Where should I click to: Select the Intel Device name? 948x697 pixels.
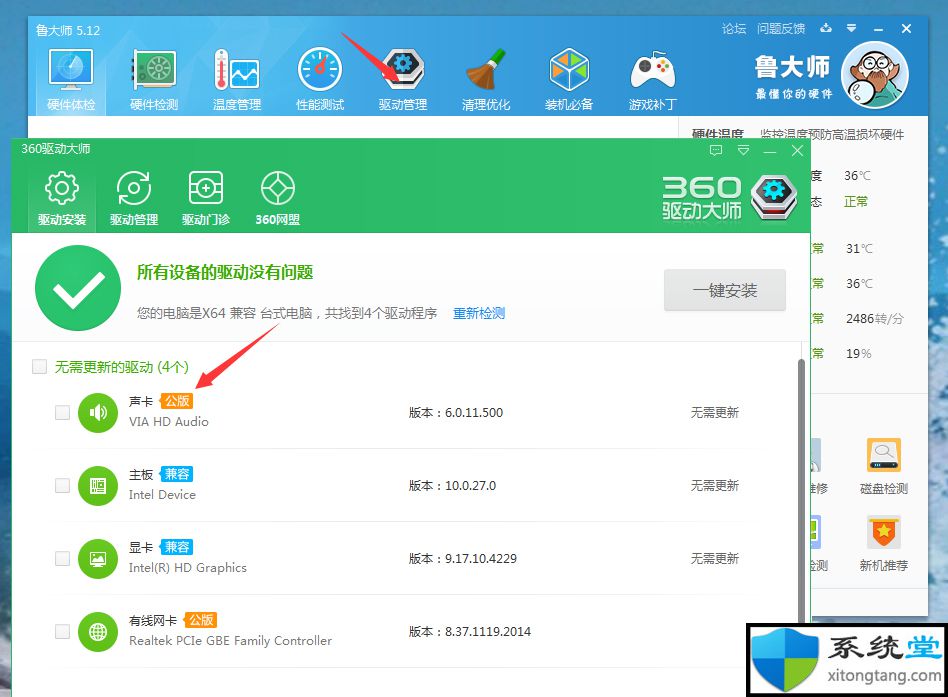[x=162, y=495]
